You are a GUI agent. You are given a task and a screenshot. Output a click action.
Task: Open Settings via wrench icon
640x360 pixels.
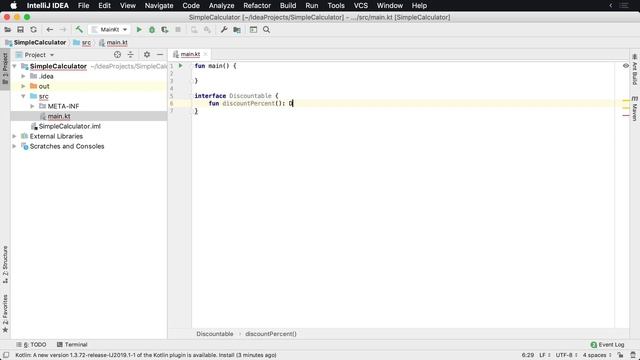[224, 30]
